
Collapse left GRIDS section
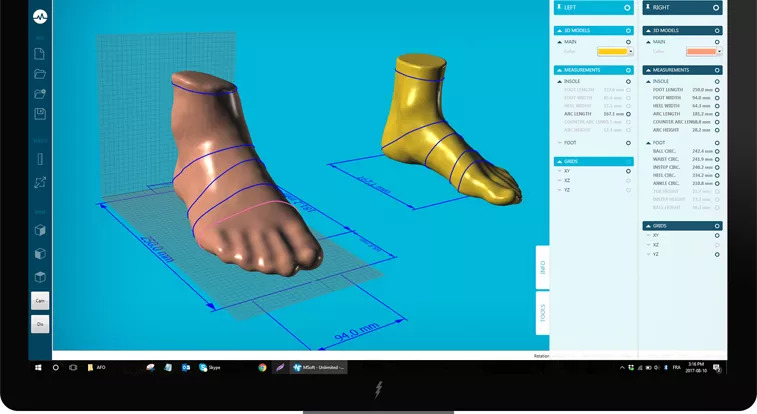[x=560, y=161]
